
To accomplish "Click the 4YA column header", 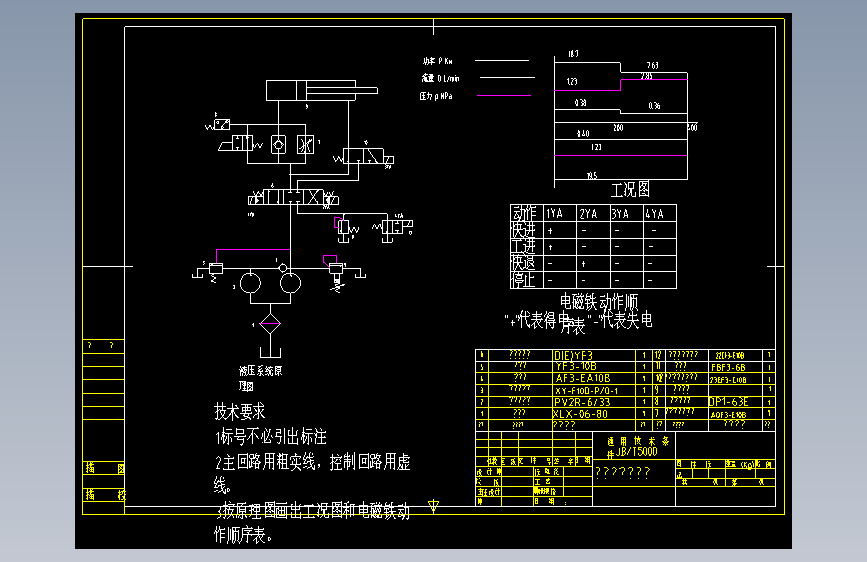I will click(x=654, y=214).
